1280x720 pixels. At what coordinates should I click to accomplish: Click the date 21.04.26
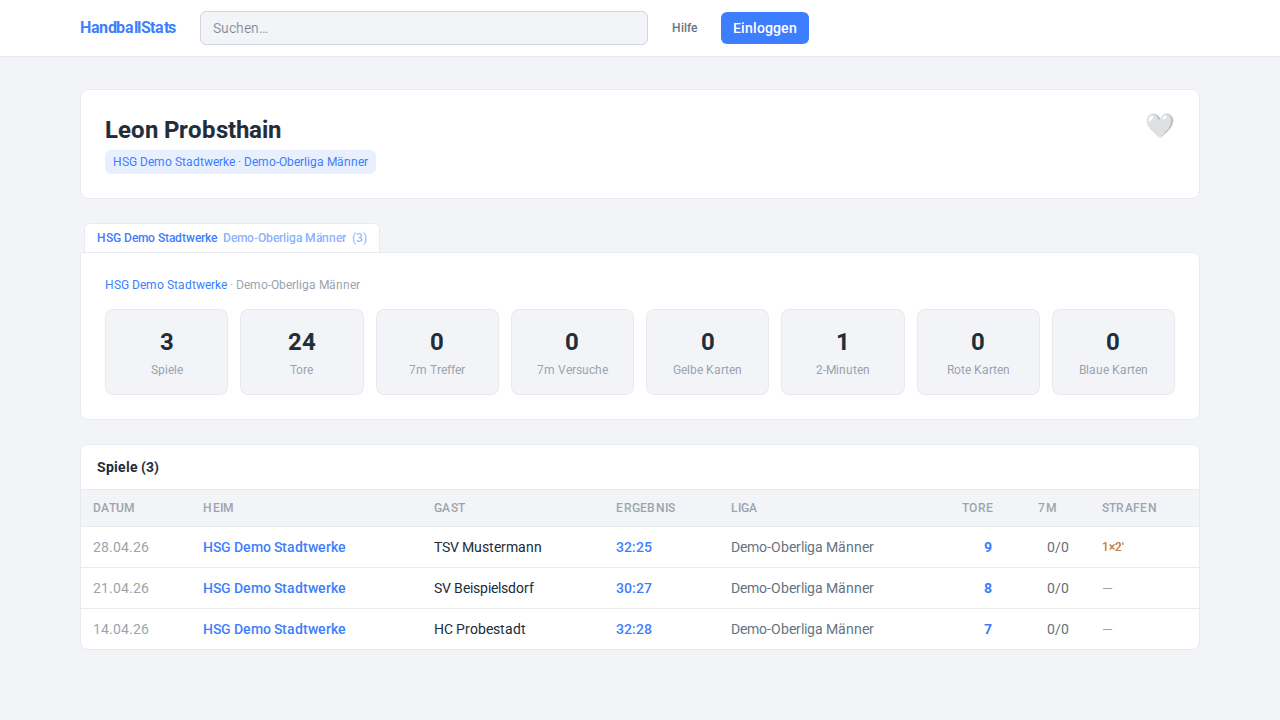click(121, 588)
